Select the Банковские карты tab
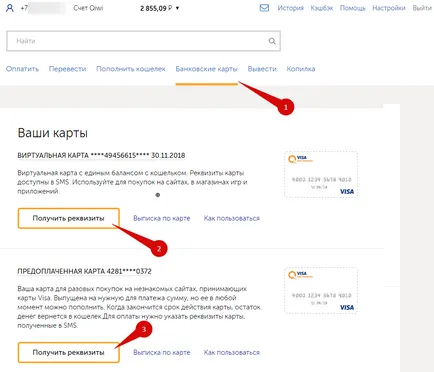The image size is (434, 372). pos(206,69)
